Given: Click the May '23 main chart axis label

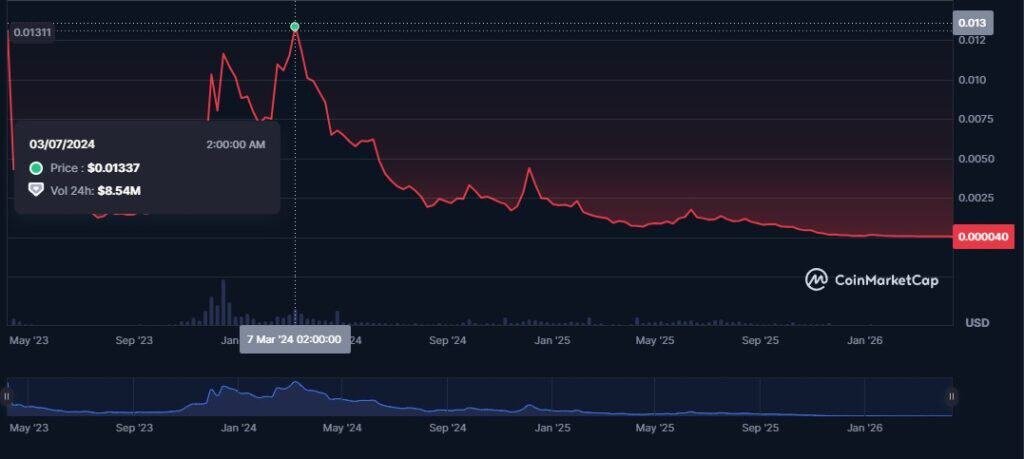Looking at the screenshot, I should point(29,340).
